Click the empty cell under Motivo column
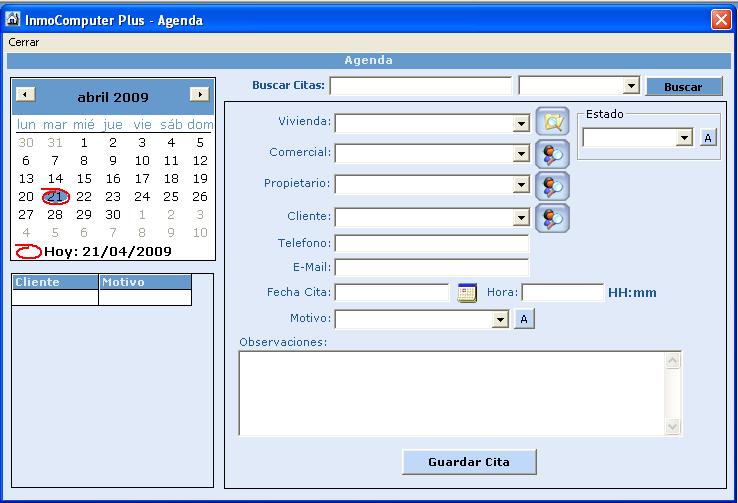738x503 pixels. click(x=145, y=297)
